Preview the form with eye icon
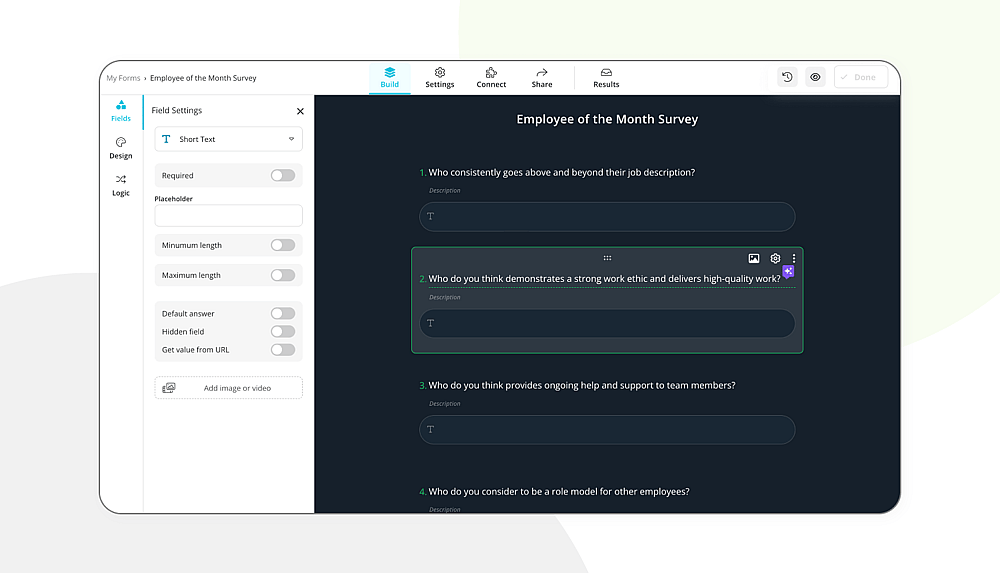This screenshot has width=1000, height=573. pyautogui.click(x=815, y=77)
